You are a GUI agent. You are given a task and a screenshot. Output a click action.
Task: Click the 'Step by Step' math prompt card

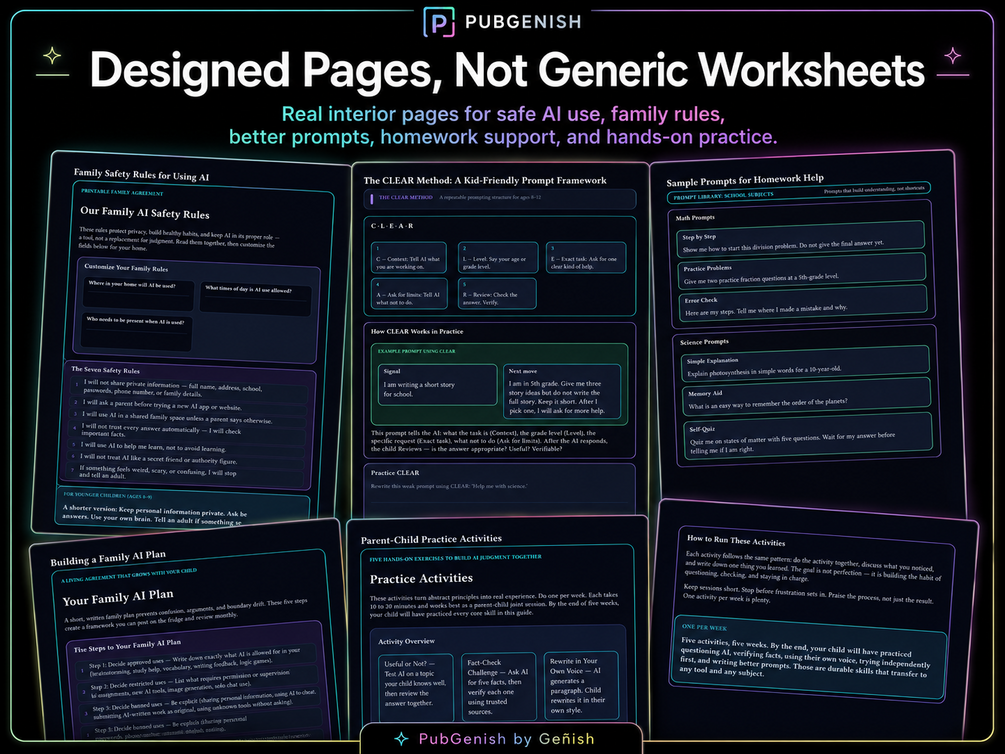(x=801, y=240)
